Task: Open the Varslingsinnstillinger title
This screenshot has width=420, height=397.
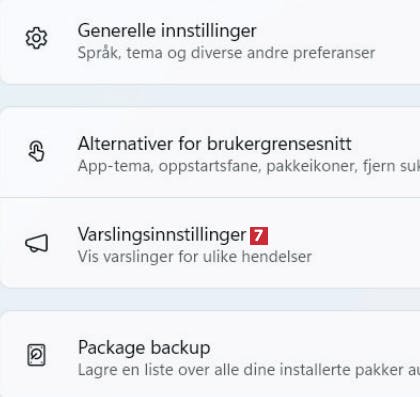Action: pyautogui.click(x=162, y=235)
